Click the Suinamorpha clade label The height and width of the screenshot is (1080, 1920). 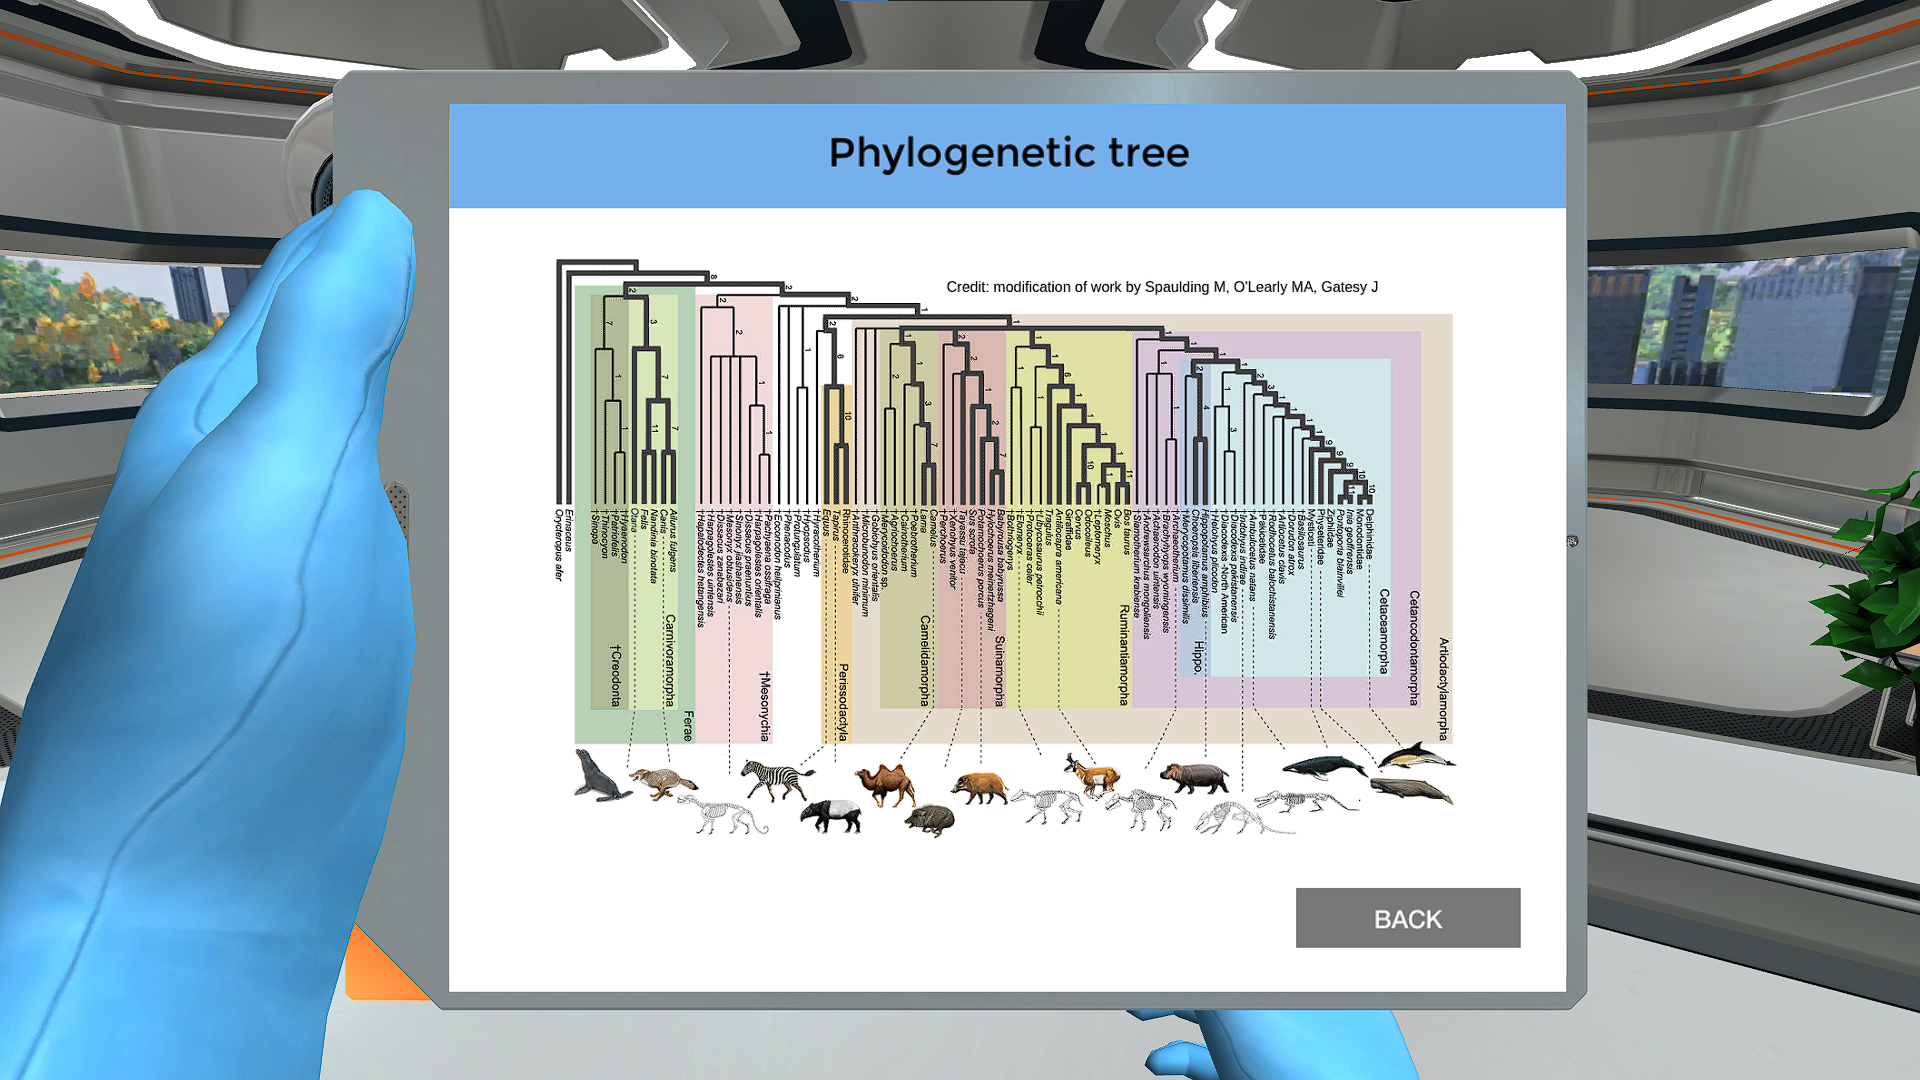pos(999,671)
